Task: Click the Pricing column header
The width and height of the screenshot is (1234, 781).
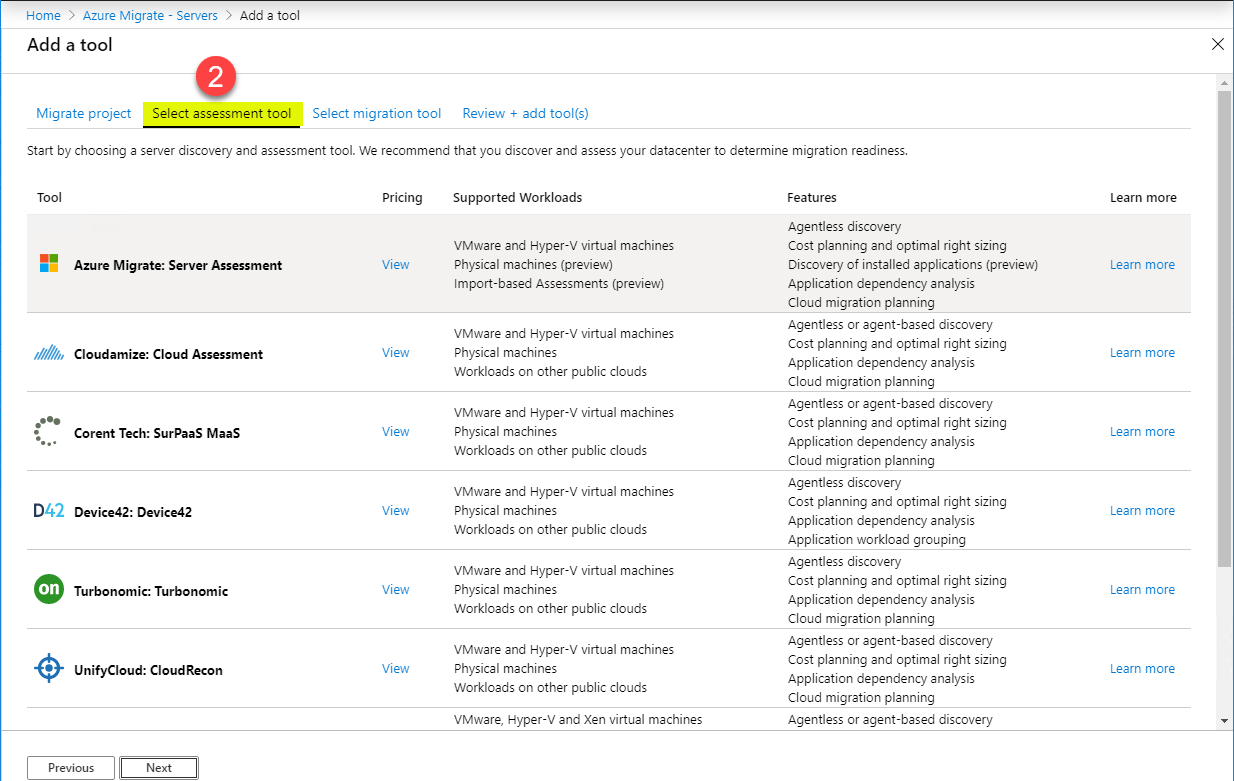Action: coord(402,198)
